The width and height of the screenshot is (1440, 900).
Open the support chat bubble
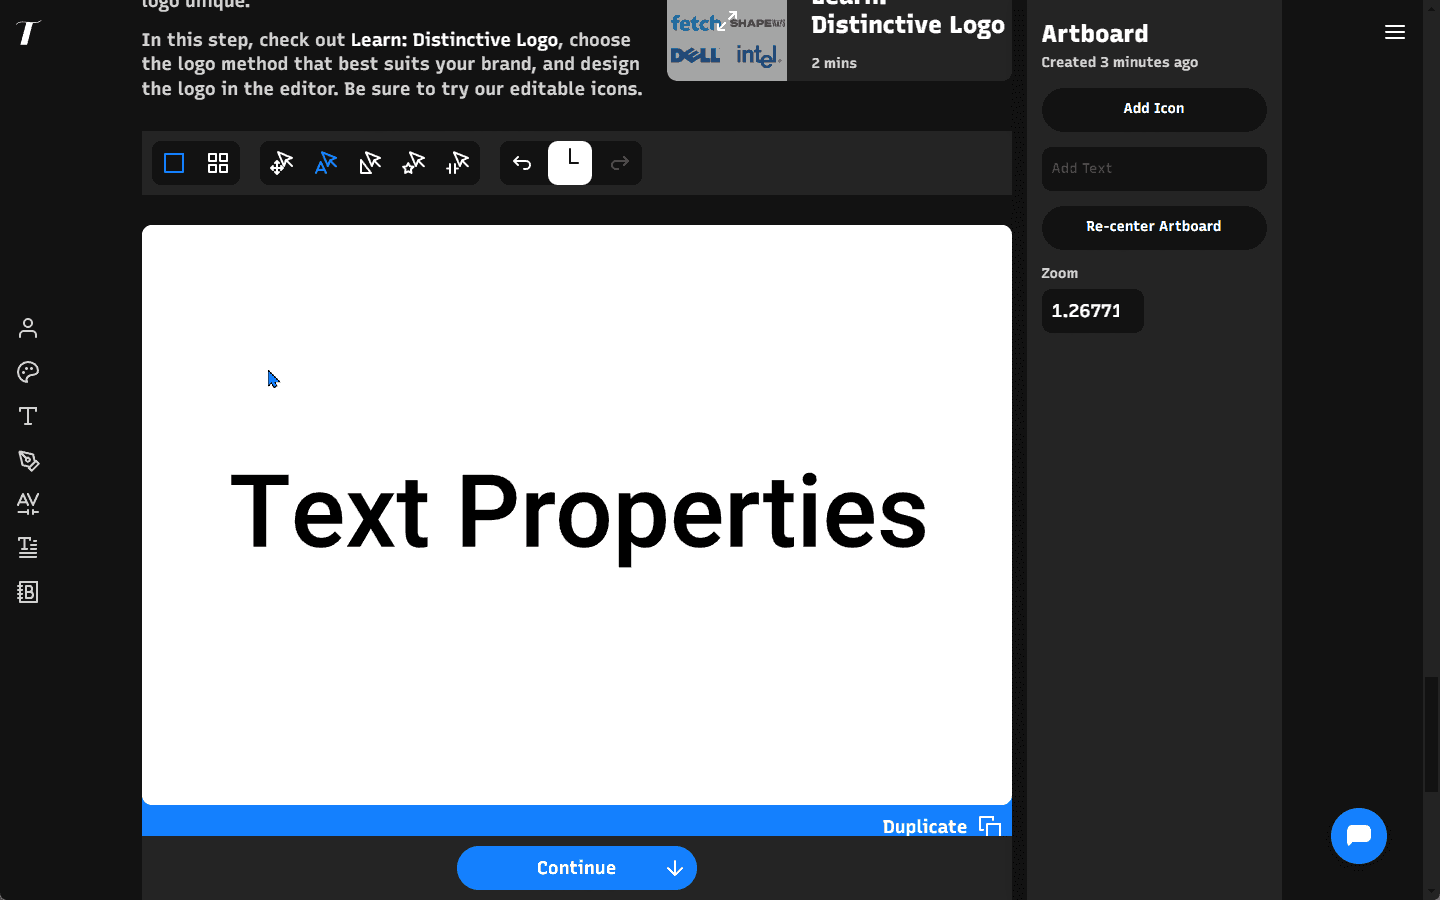coord(1359,836)
